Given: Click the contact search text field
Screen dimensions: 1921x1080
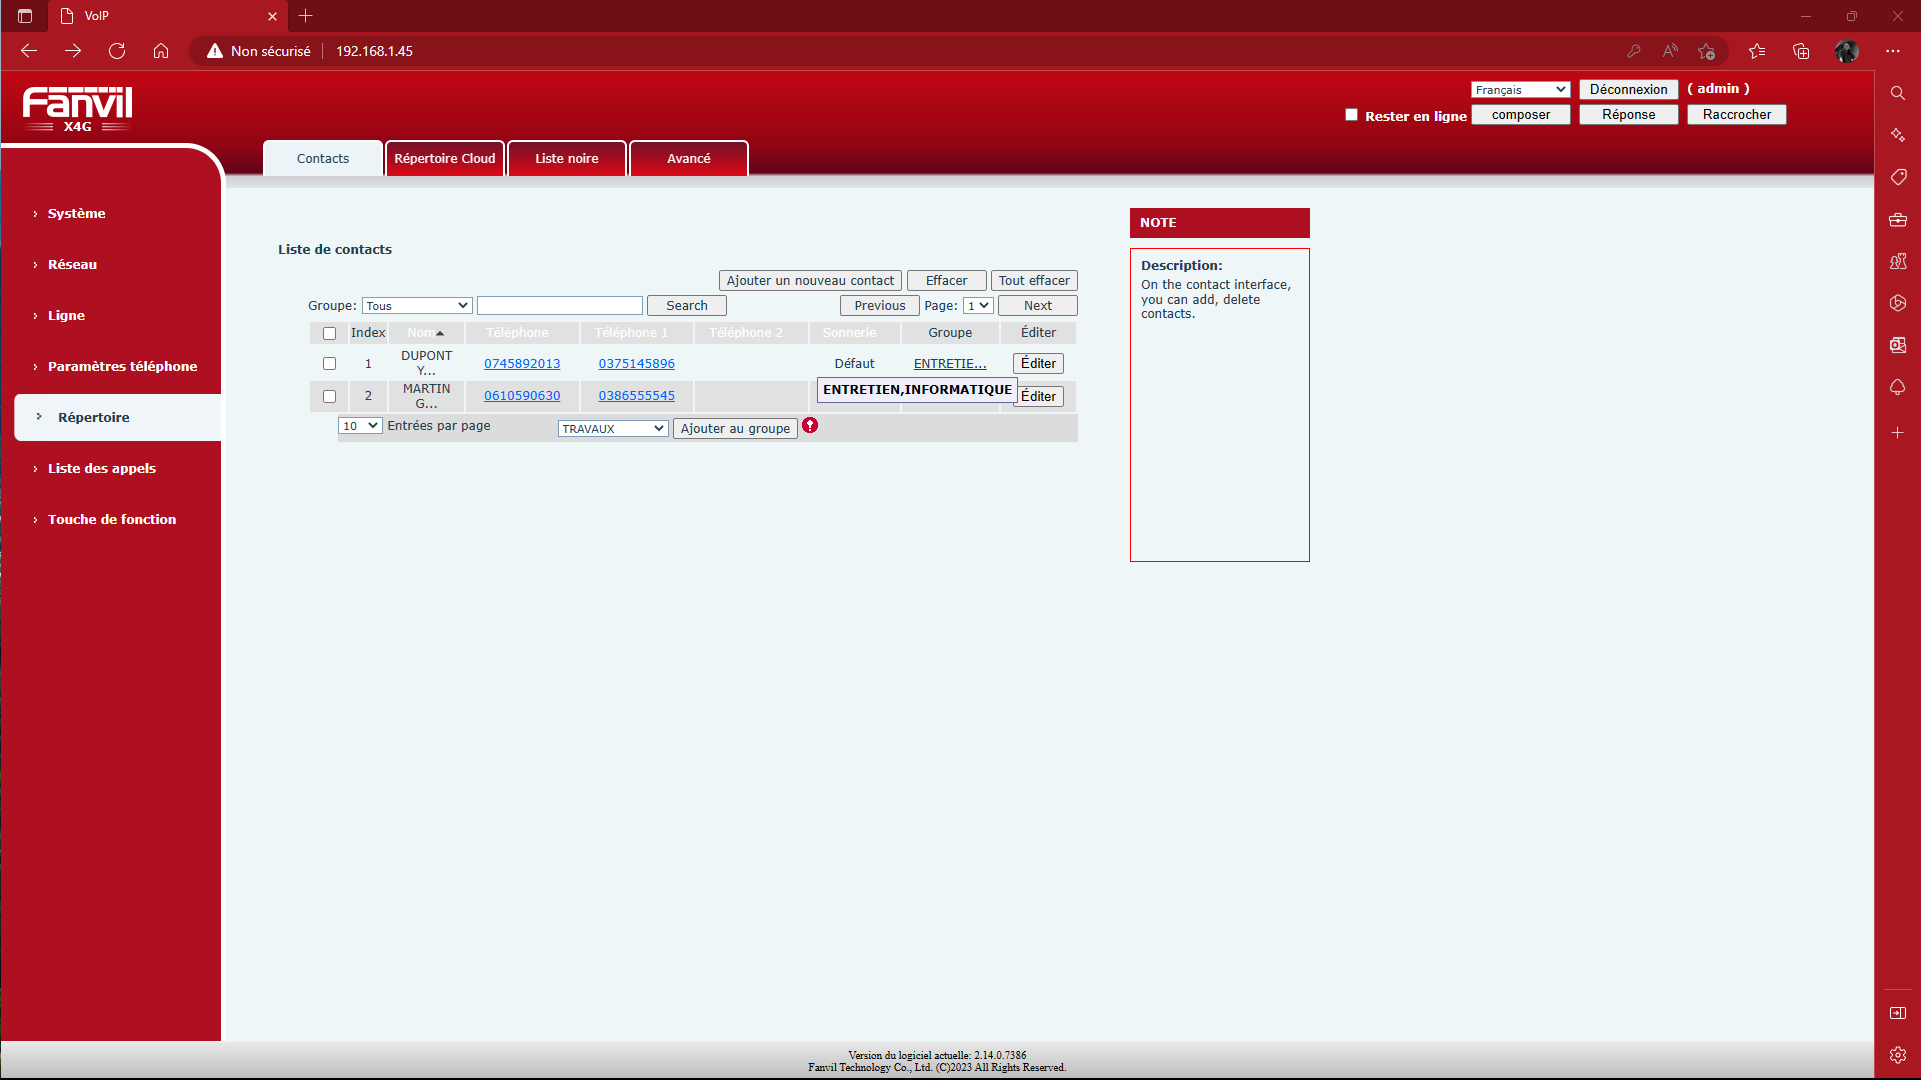Looking at the screenshot, I should [559, 306].
